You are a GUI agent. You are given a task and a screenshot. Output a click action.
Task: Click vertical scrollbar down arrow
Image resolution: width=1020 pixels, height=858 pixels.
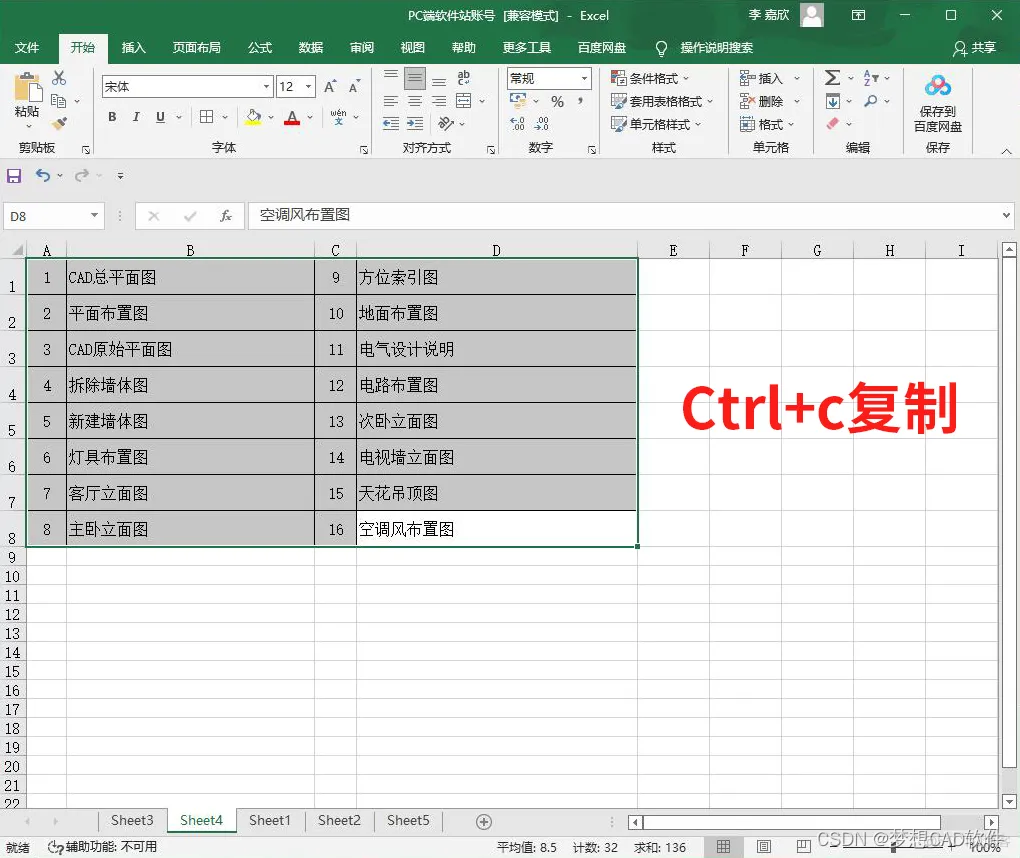(1009, 801)
